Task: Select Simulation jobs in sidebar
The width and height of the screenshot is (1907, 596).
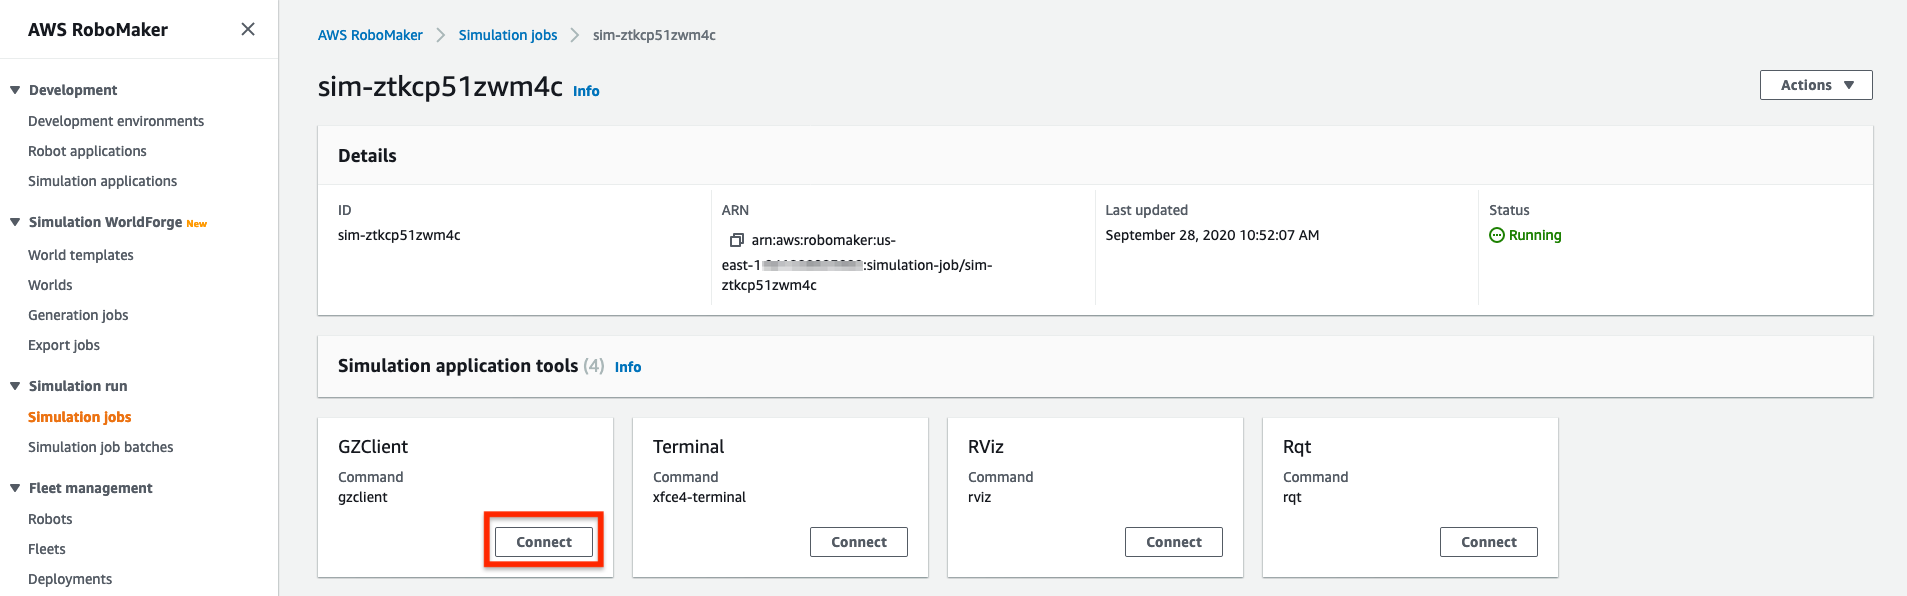Action: 80,417
